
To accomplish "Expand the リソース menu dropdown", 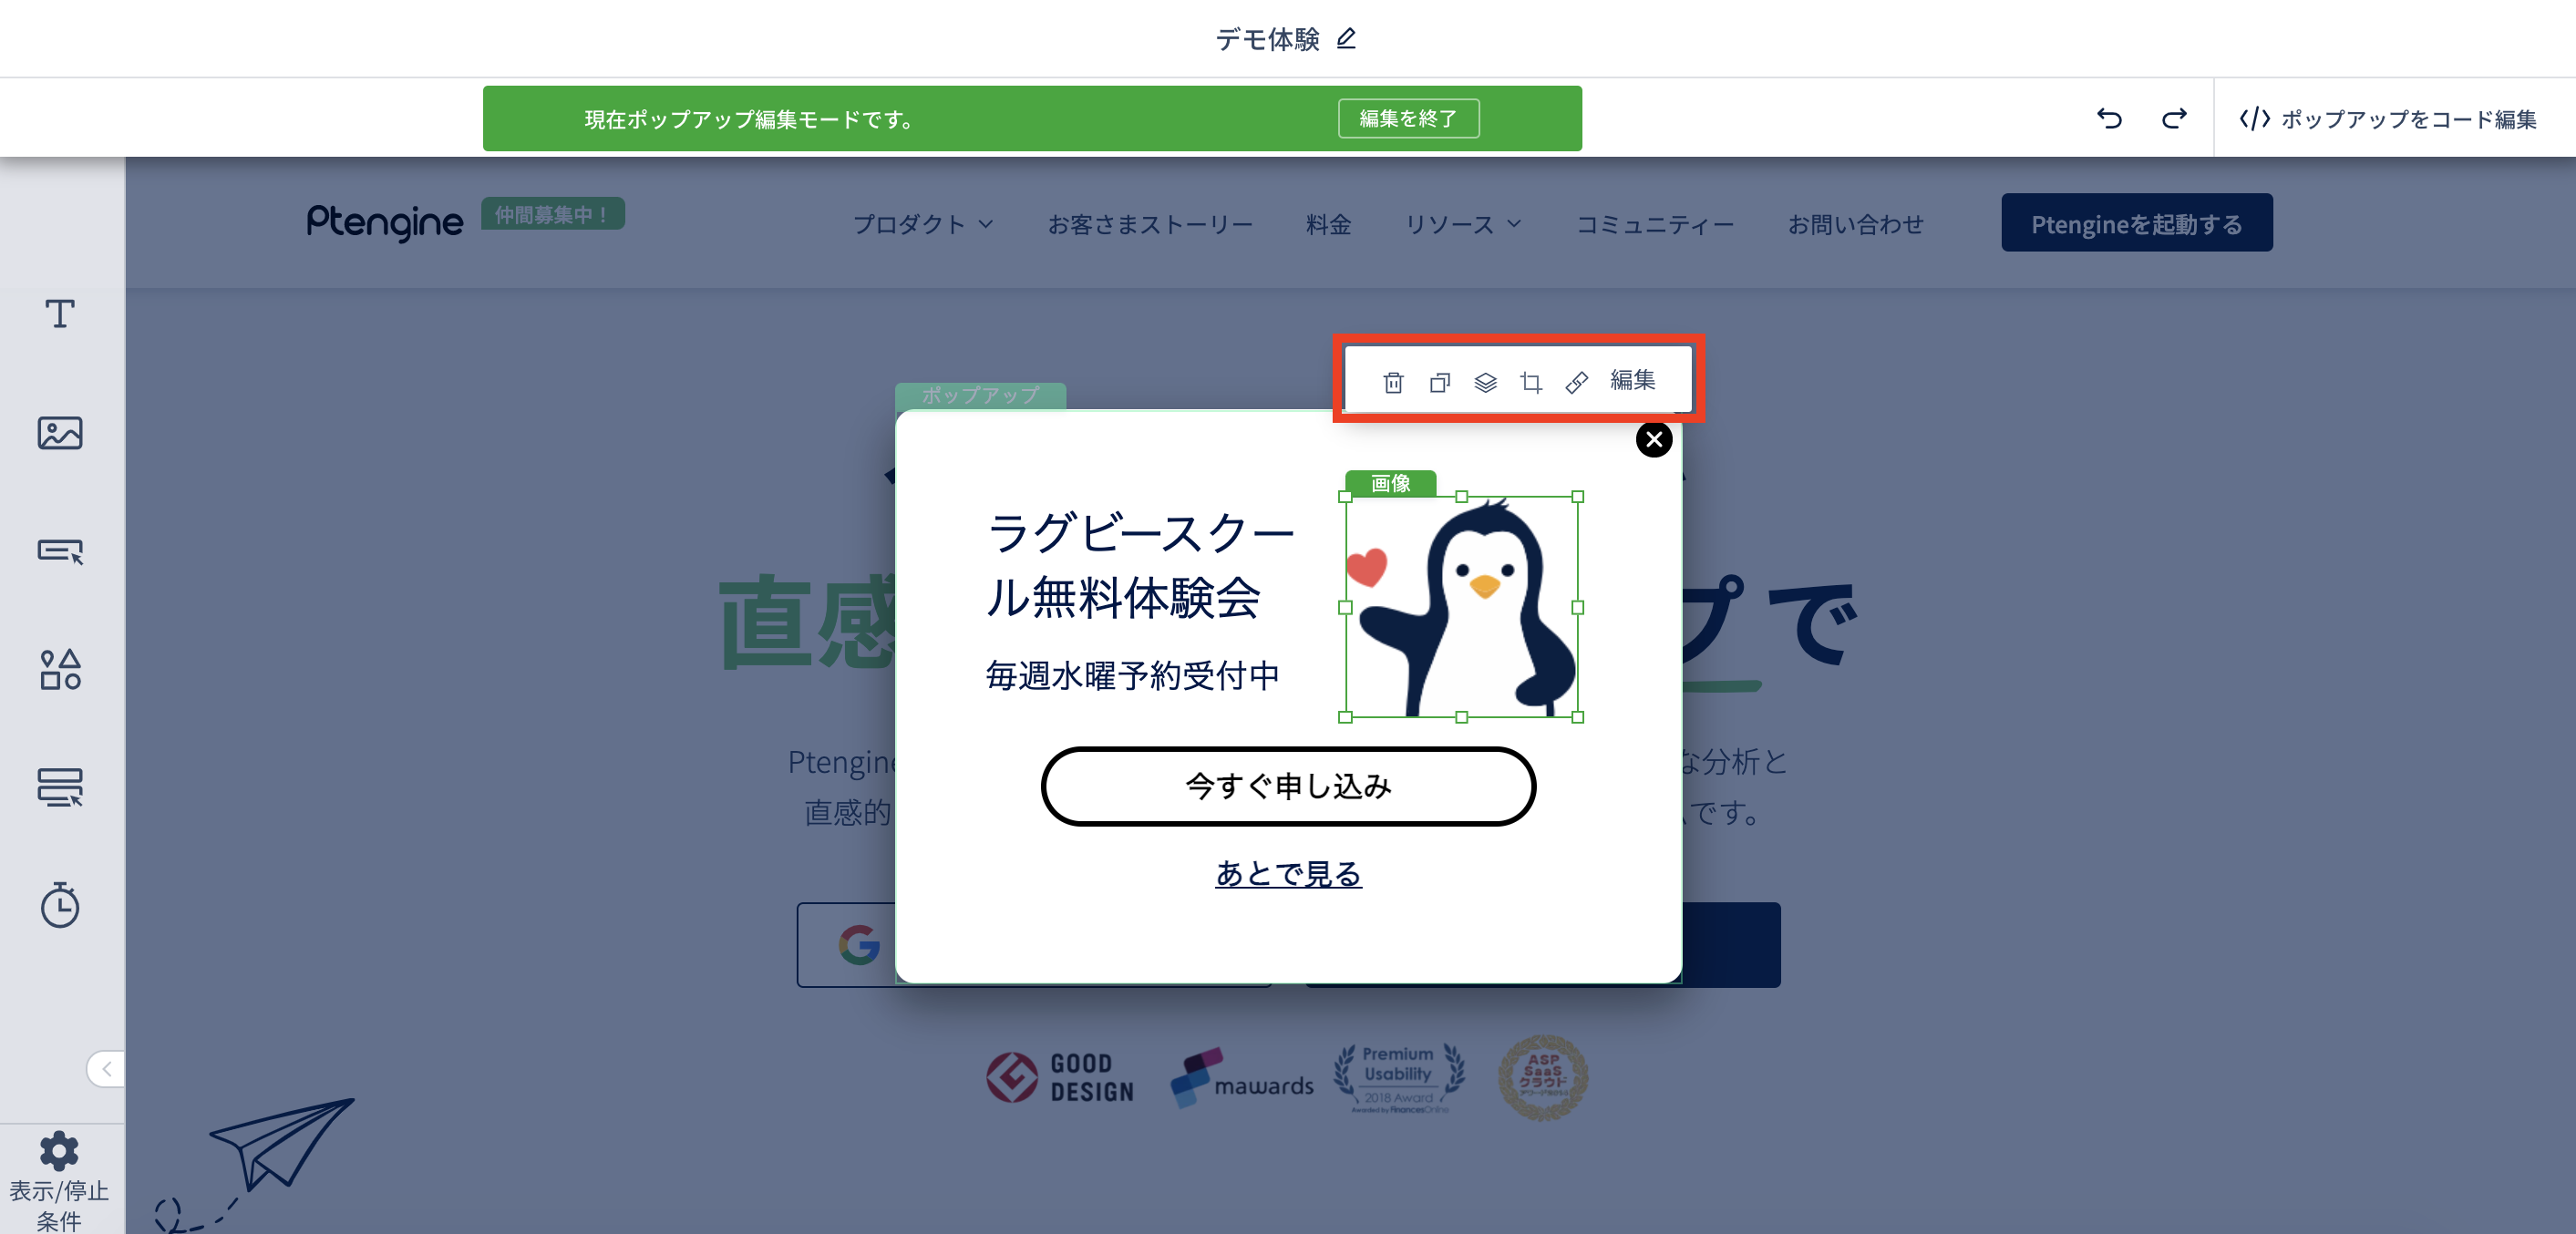I will pos(1462,224).
